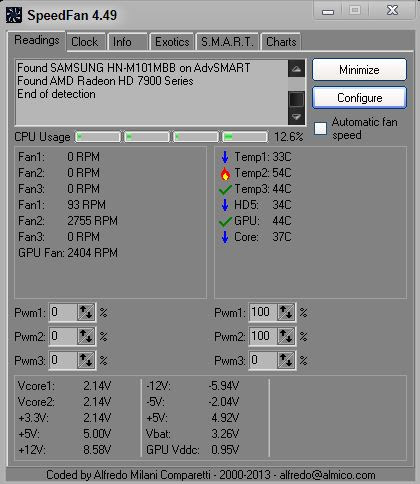Click the flame icon next to Temp2
The image size is (420, 484).
point(225,173)
